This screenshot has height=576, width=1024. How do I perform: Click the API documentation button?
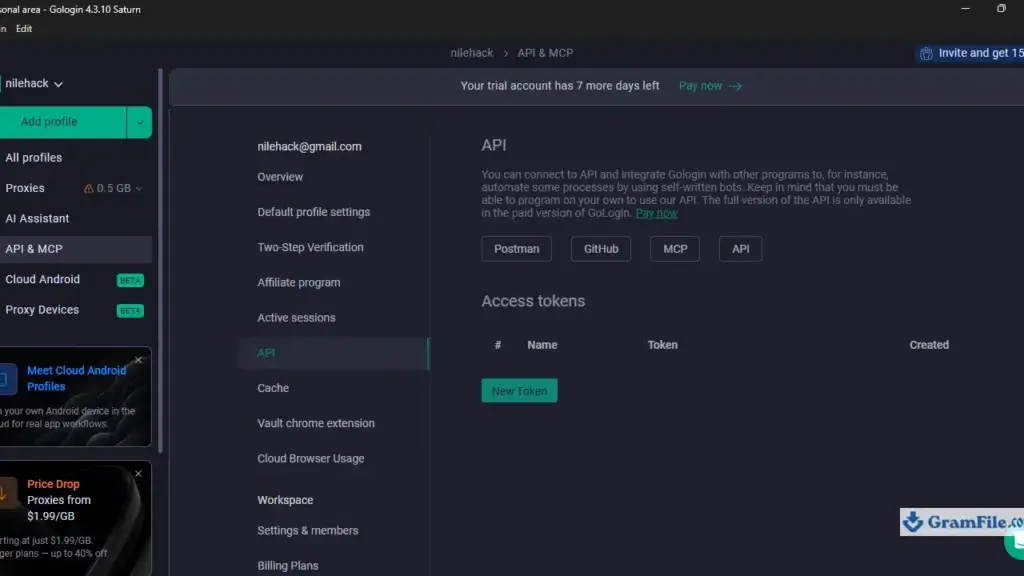point(741,249)
